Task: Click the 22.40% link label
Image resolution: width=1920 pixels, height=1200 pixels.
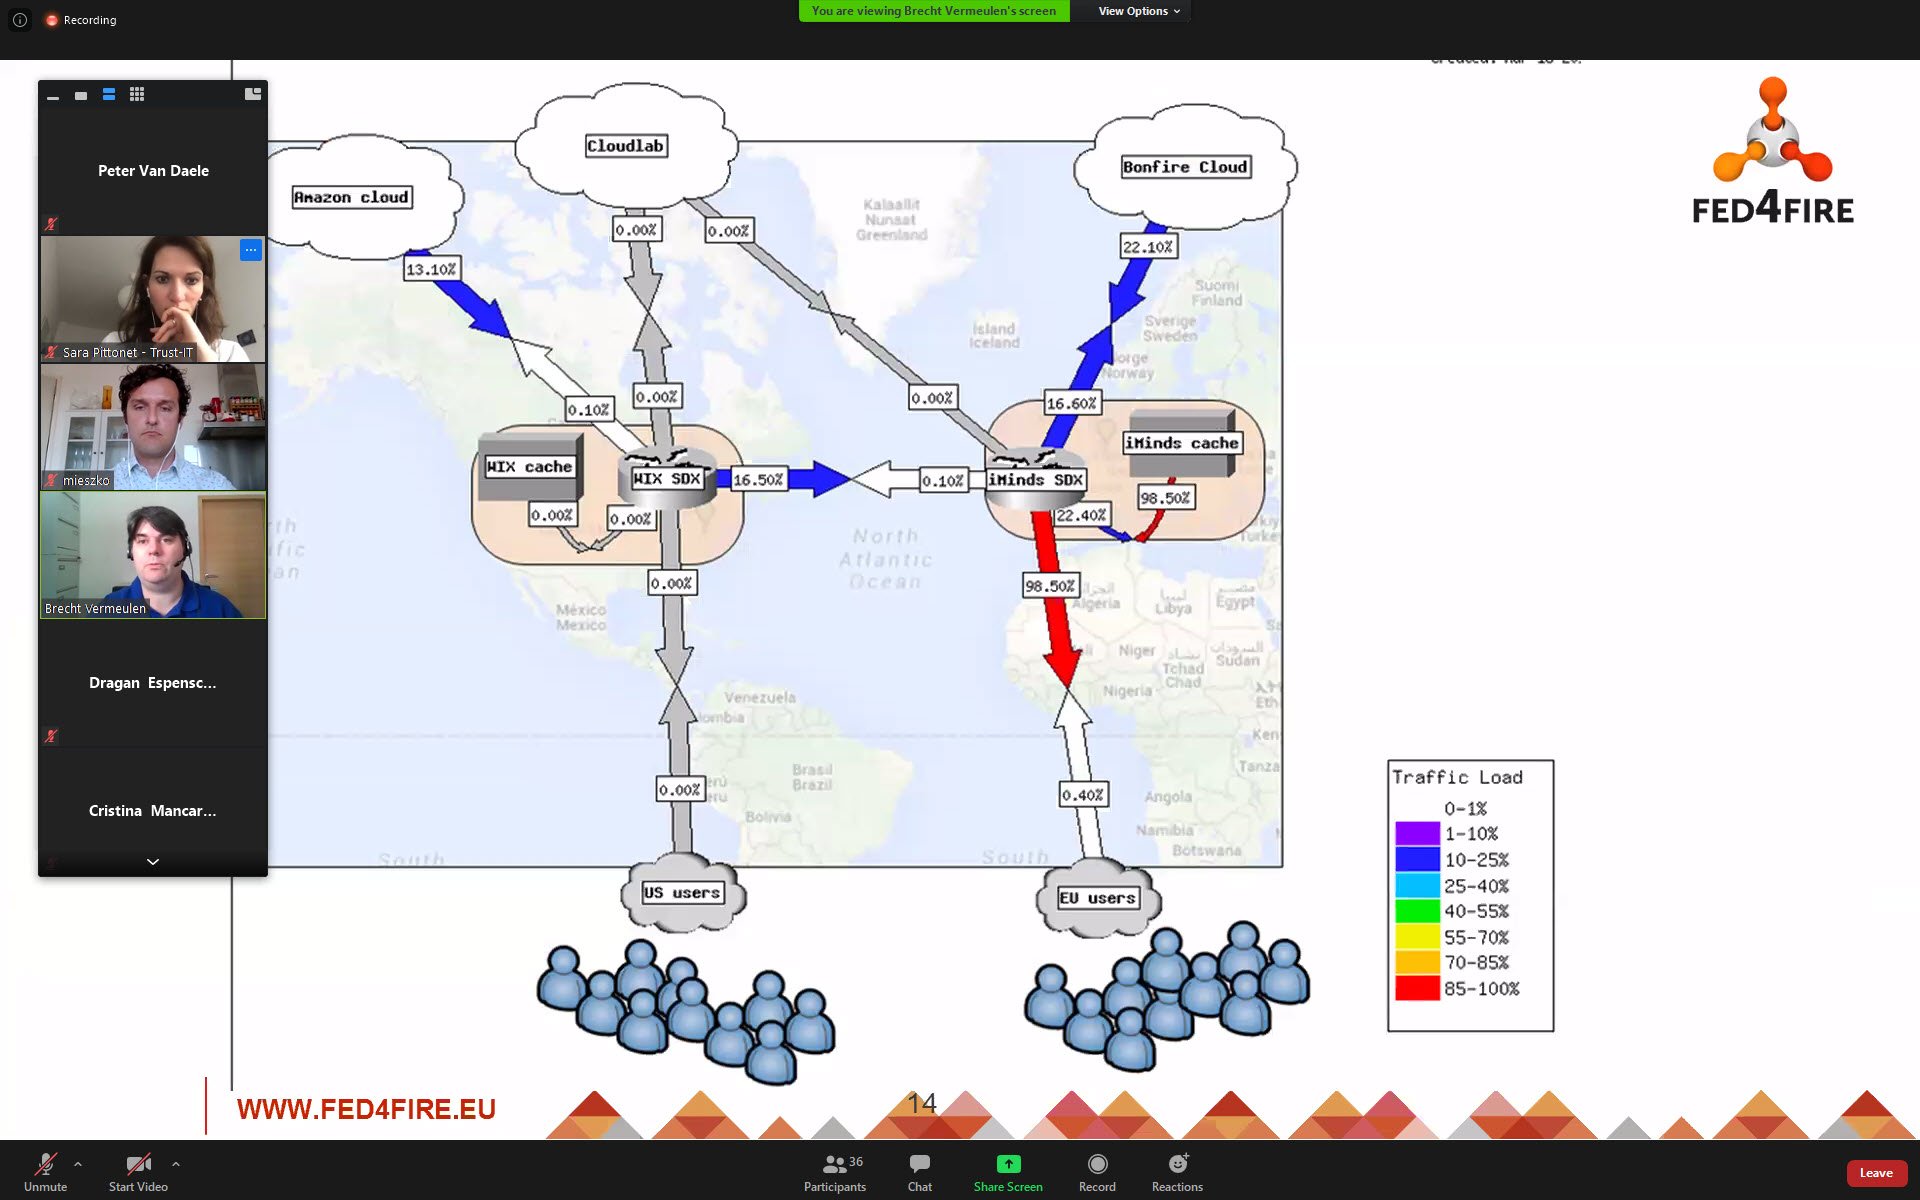Action: click(1081, 515)
